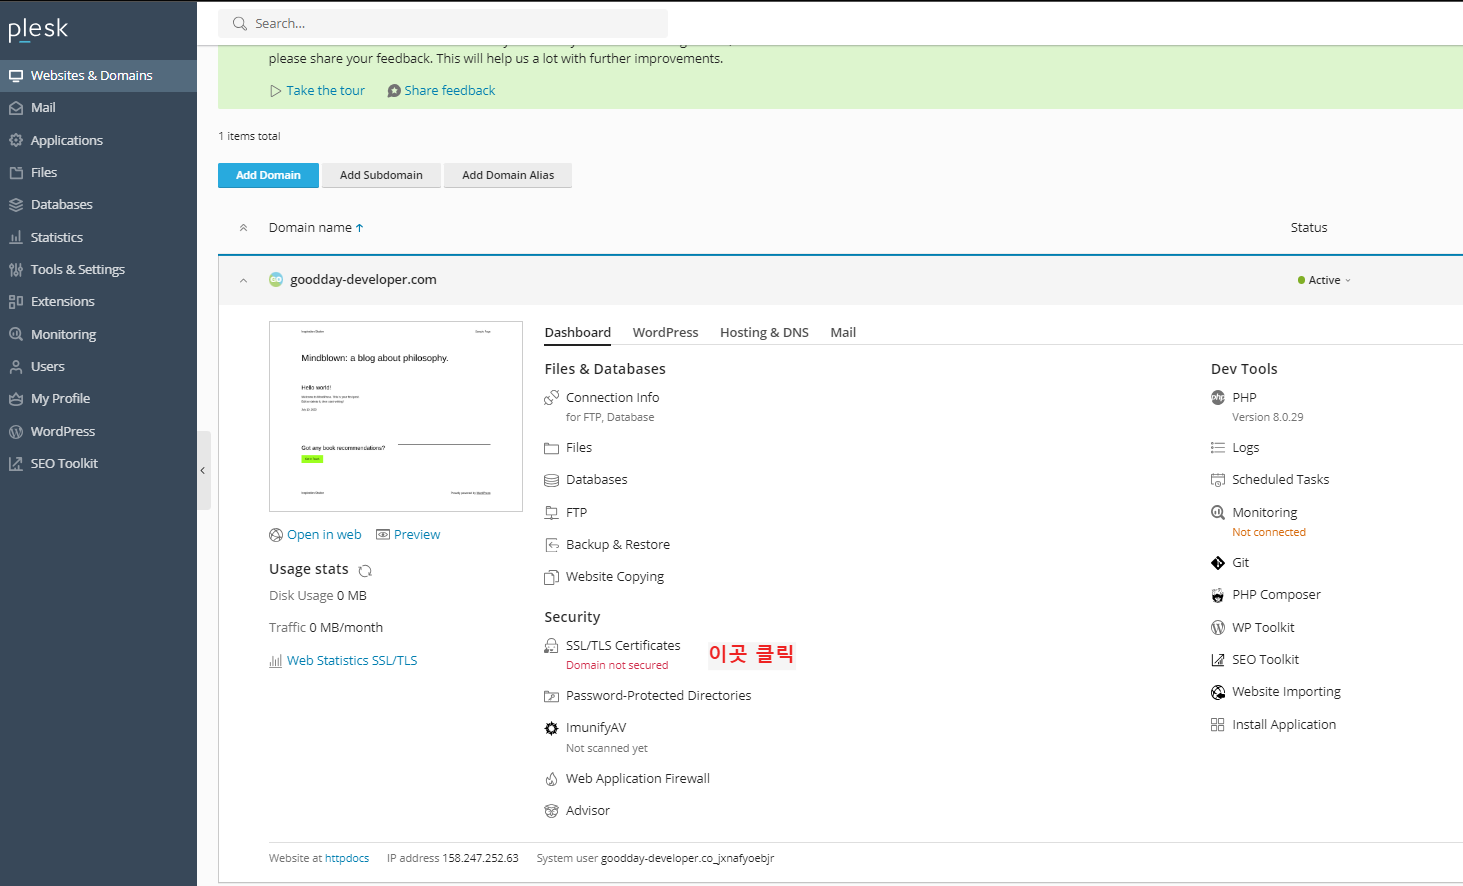Click the Extensions icon in sidebar

click(16, 302)
